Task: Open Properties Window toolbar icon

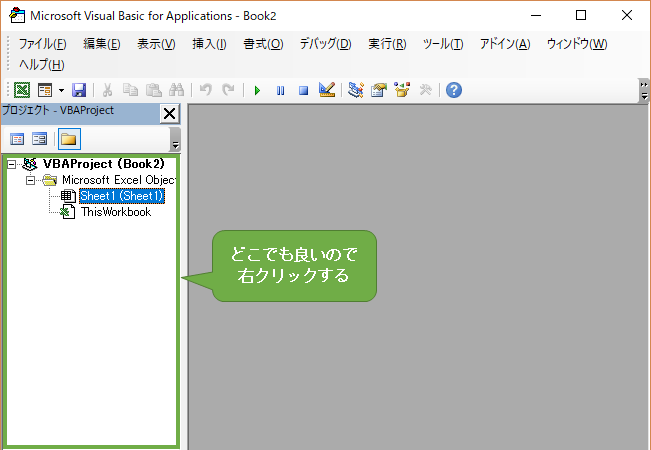Action: pos(379,90)
